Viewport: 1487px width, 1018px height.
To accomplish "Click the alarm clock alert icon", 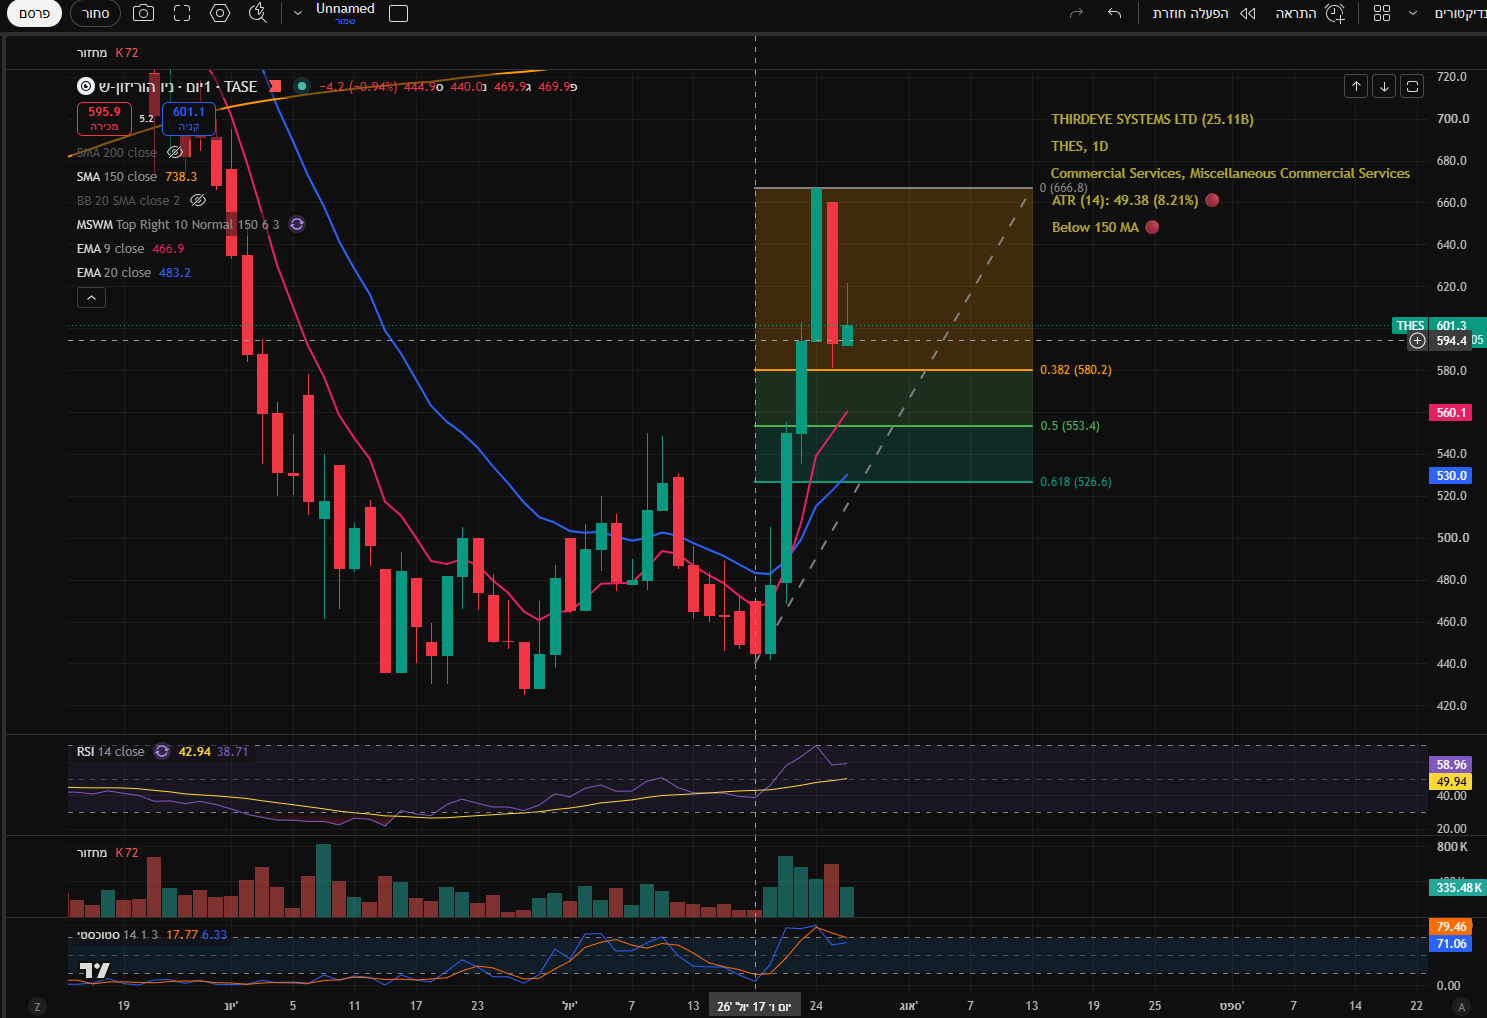I will [x=1335, y=13].
